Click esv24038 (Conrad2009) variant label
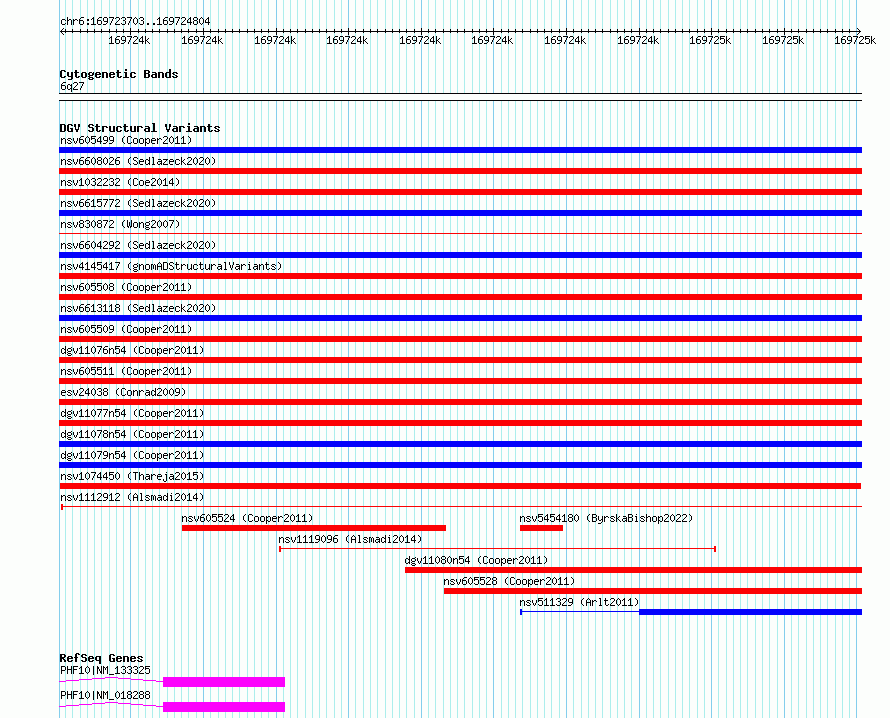This screenshot has width=890, height=718. tap(123, 392)
